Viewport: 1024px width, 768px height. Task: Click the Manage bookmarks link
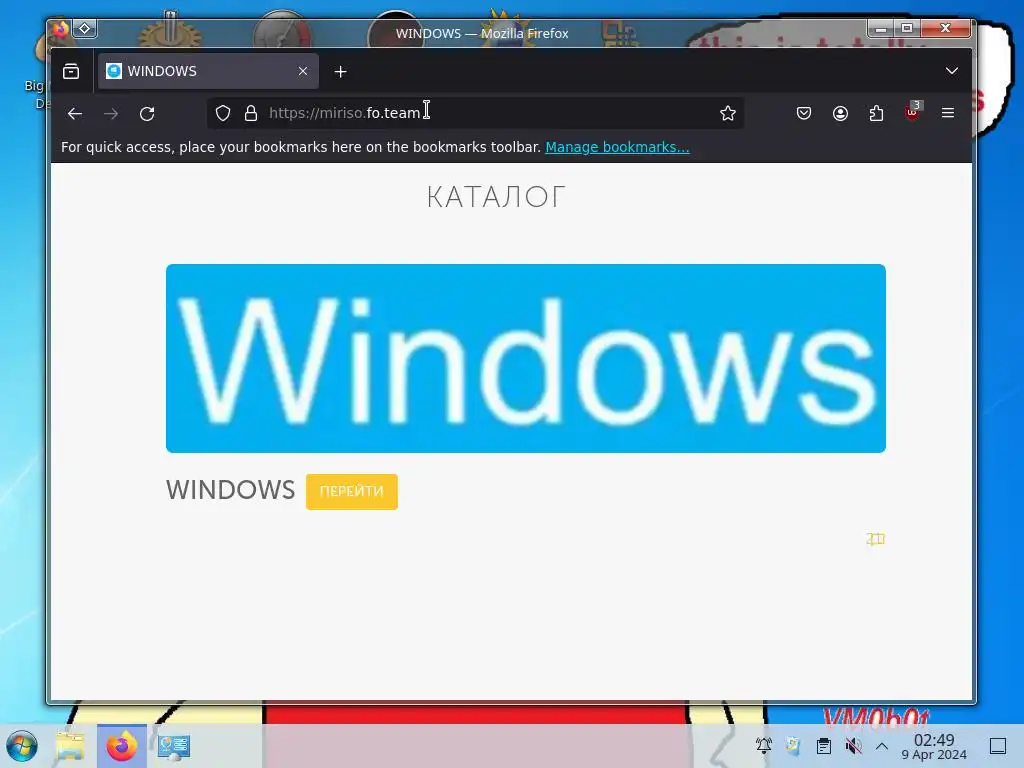pyautogui.click(x=617, y=147)
